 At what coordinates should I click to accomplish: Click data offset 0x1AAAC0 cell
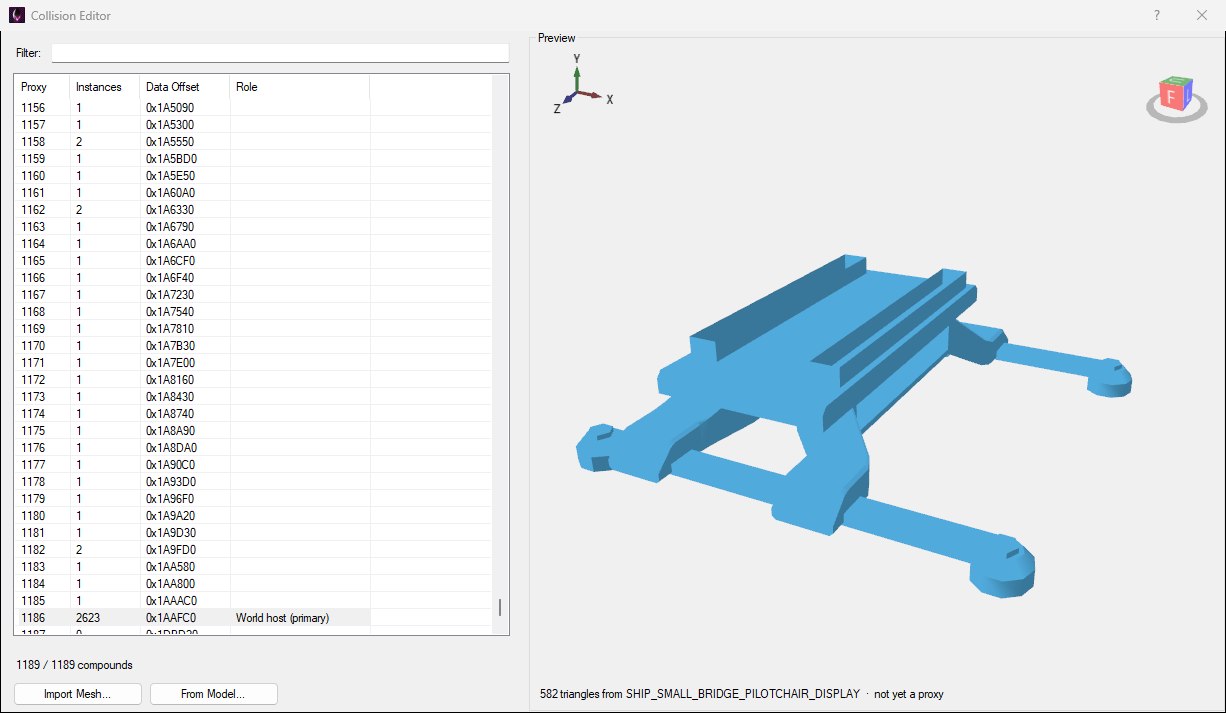[185, 601]
